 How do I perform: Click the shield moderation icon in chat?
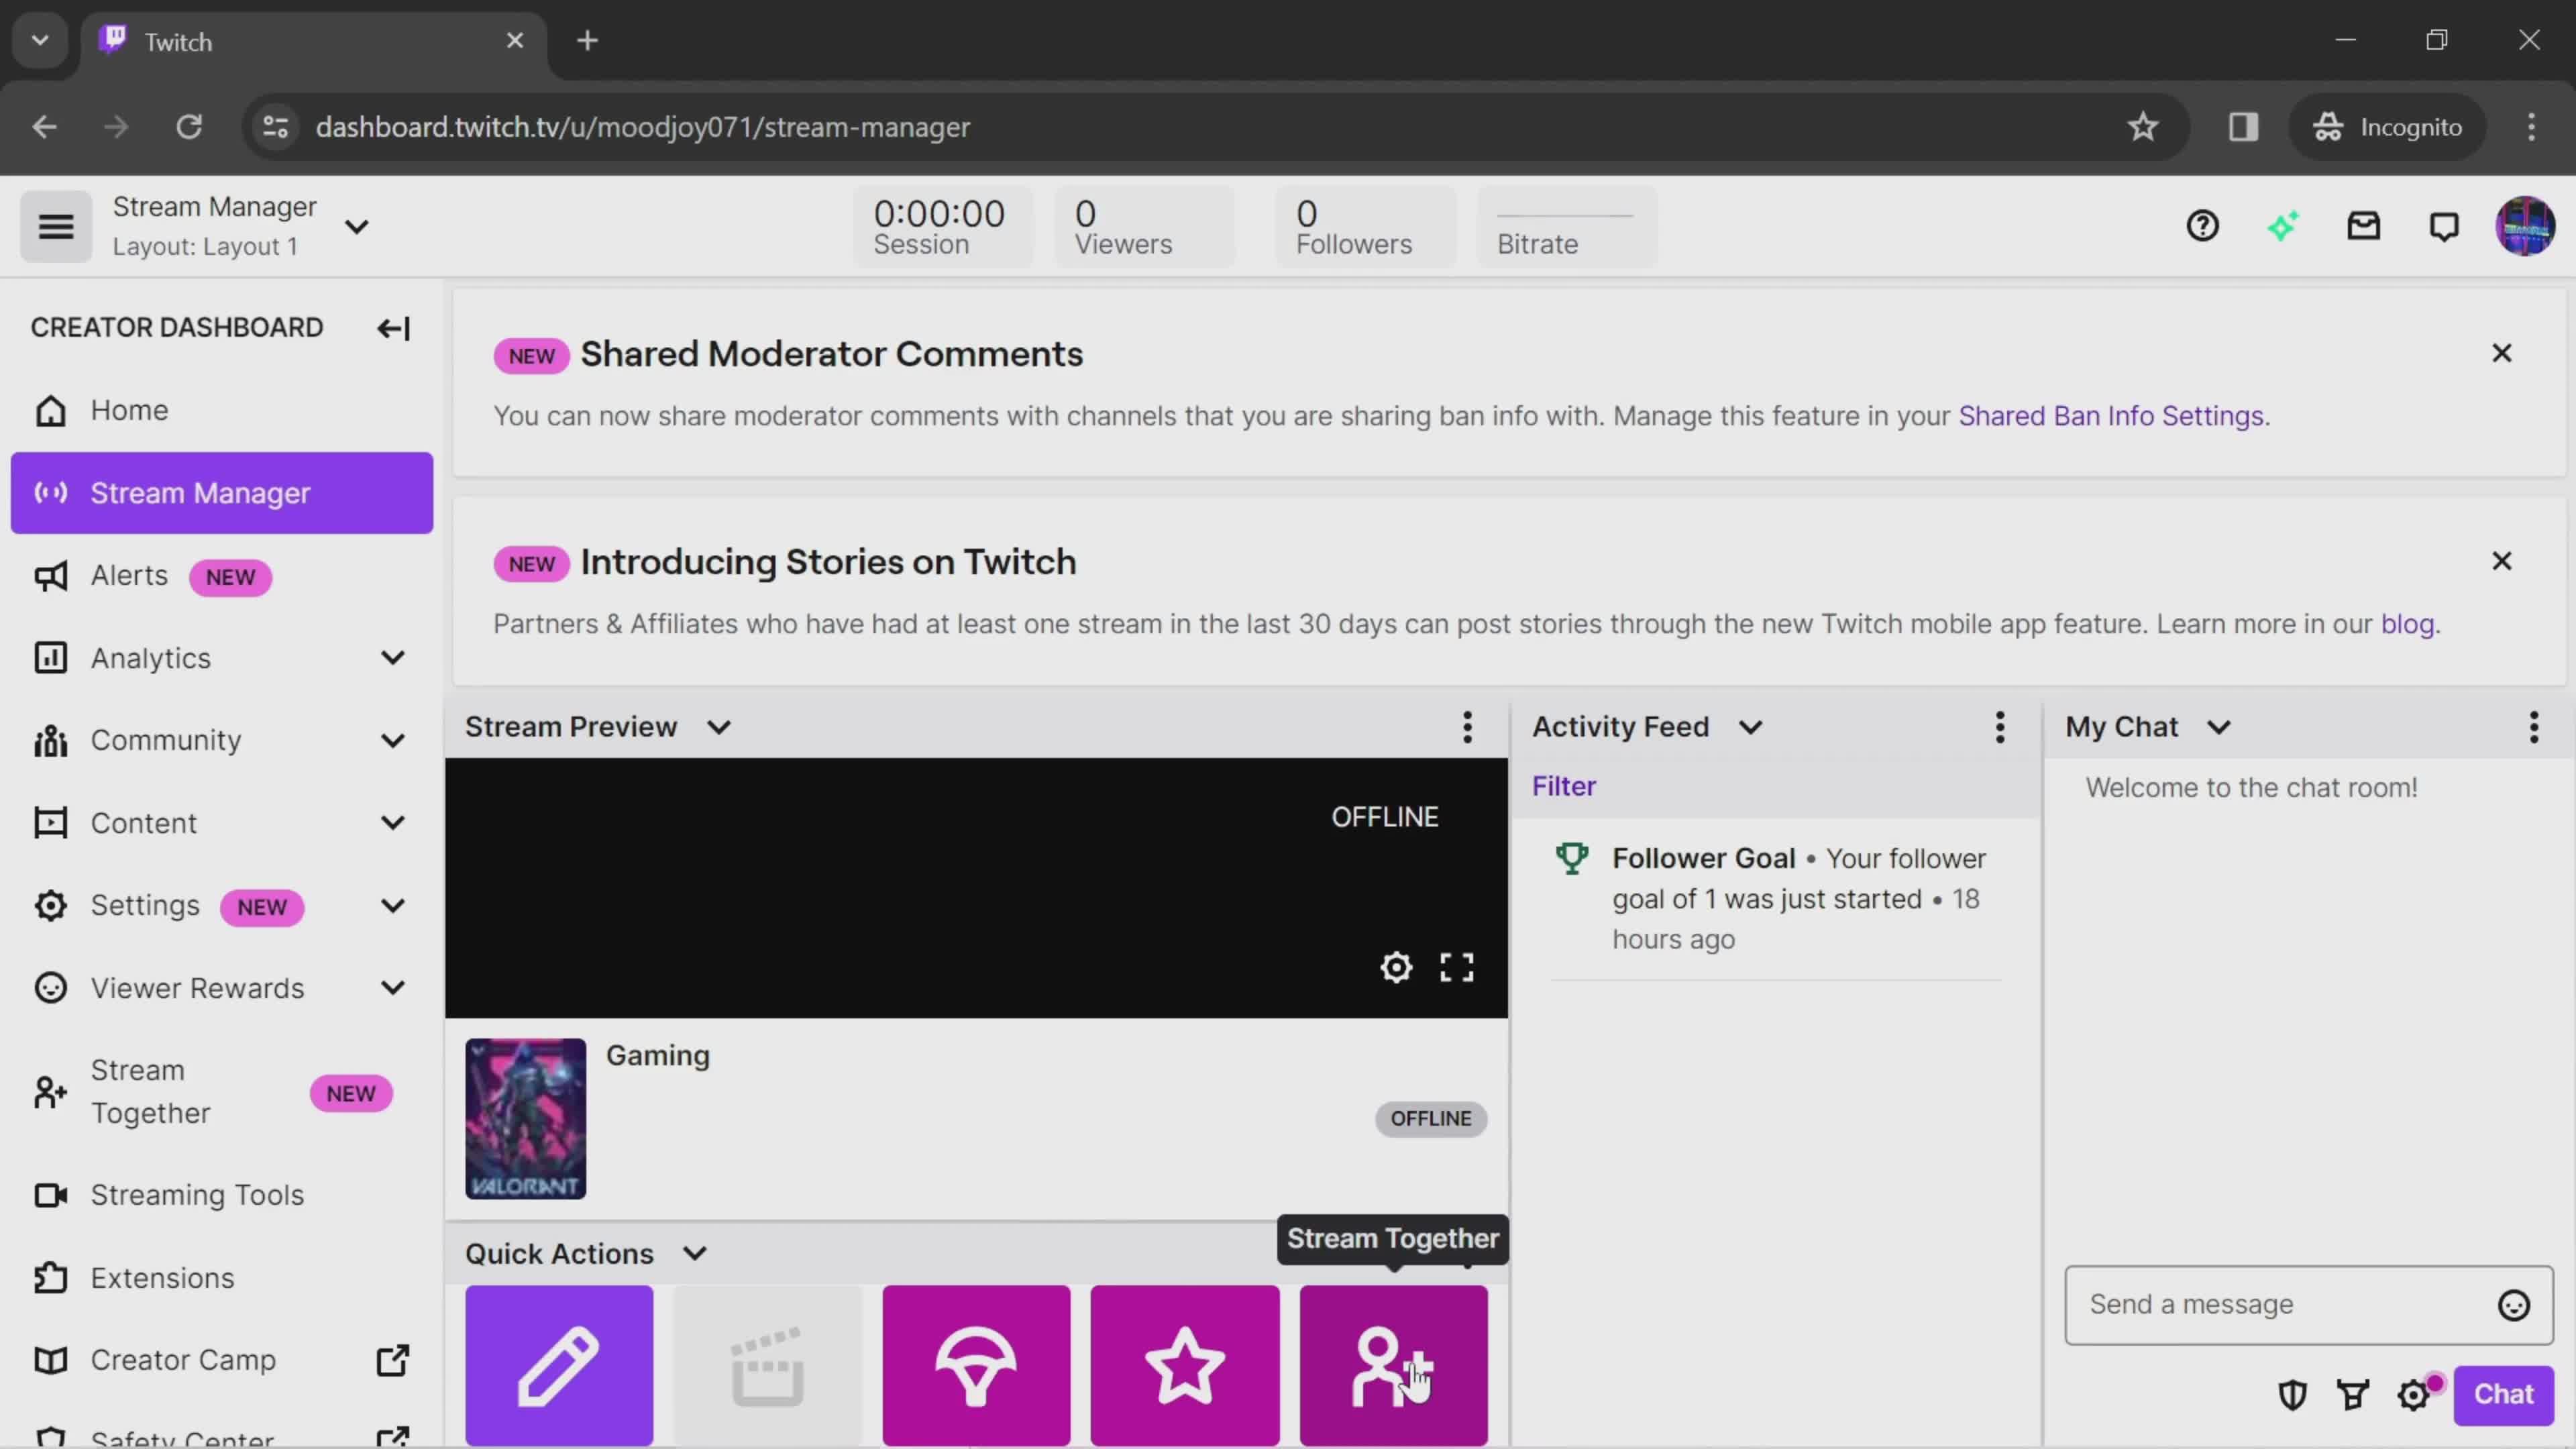[2293, 1396]
